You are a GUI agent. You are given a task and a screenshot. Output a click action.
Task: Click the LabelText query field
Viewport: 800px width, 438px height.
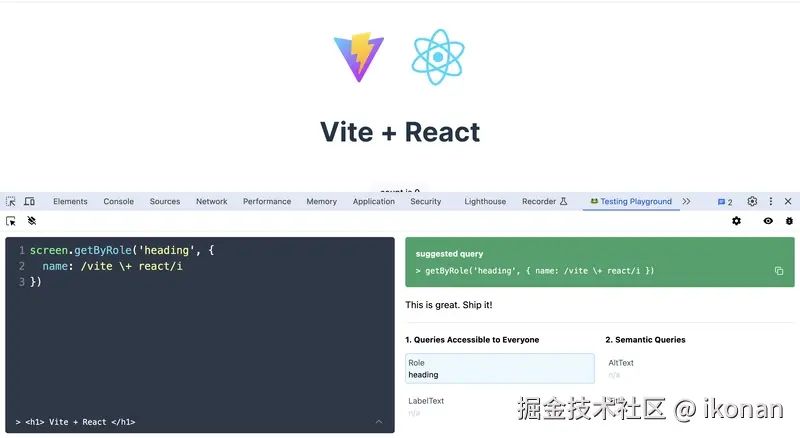pyautogui.click(x=499, y=407)
